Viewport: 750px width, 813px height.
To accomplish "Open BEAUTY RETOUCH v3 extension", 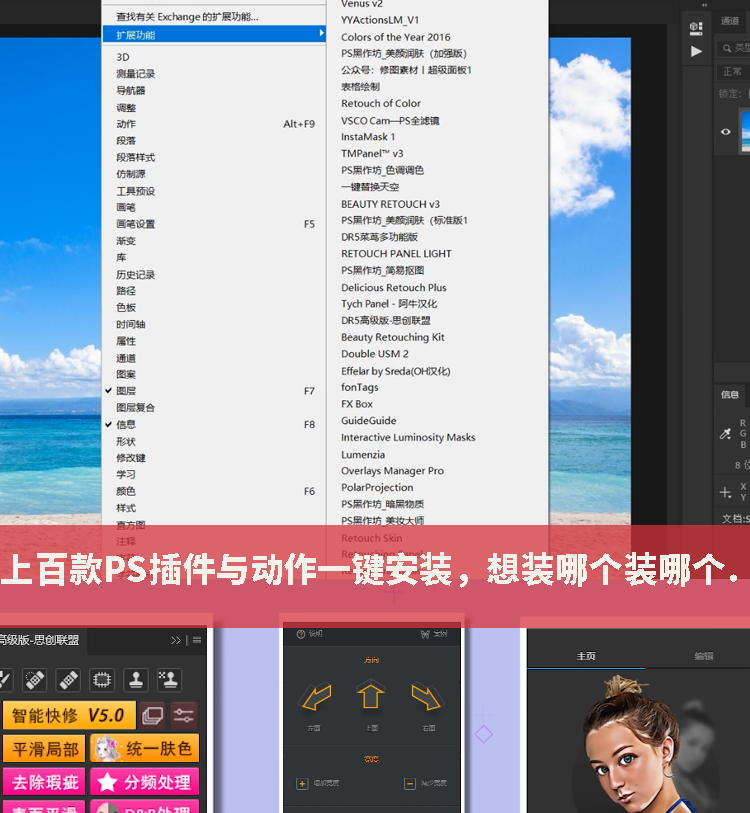I will point(390,204).
